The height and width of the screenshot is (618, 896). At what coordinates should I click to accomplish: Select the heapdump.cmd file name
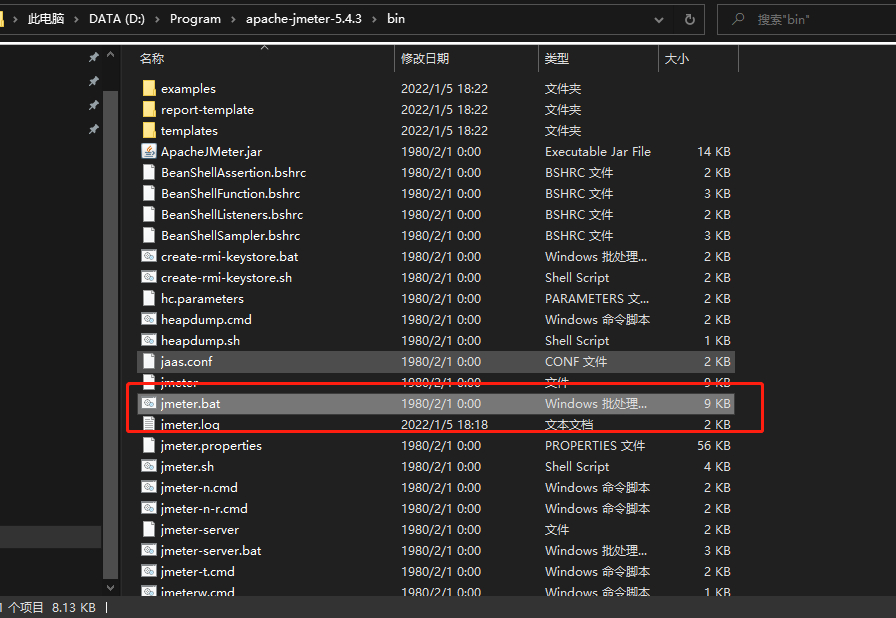[206, 319]
